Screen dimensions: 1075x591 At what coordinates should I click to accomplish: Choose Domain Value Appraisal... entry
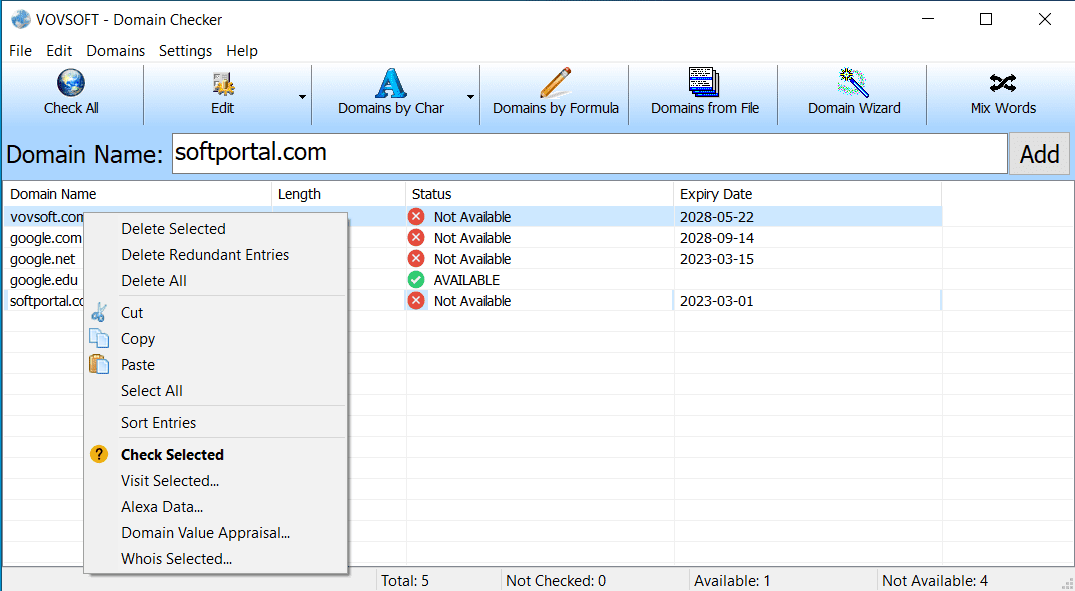tap(215, 533)
